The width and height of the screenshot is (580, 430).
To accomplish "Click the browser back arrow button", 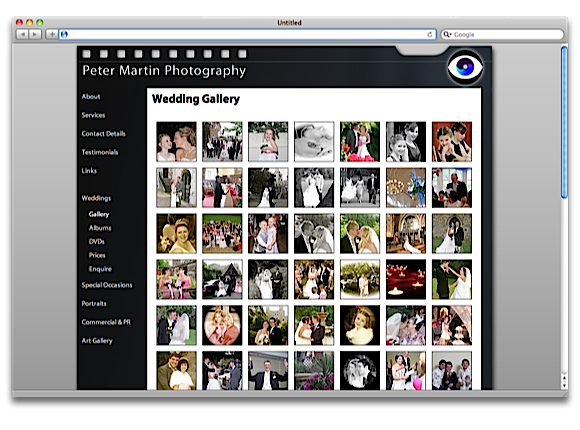I will [23, 34].
